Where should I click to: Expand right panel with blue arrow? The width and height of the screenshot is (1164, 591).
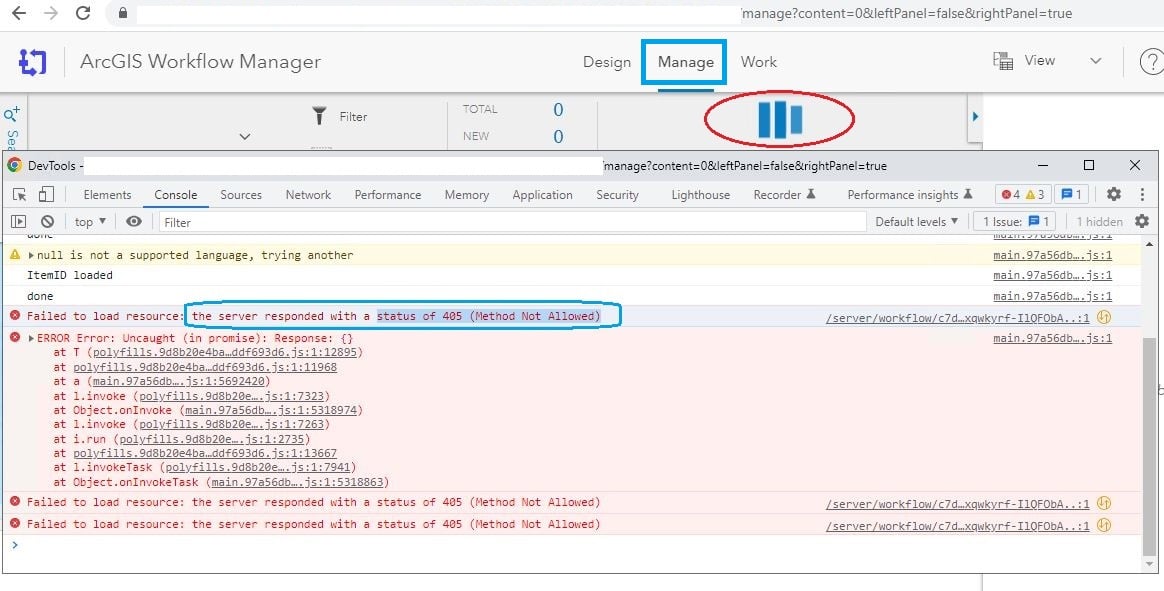point(975,117)
